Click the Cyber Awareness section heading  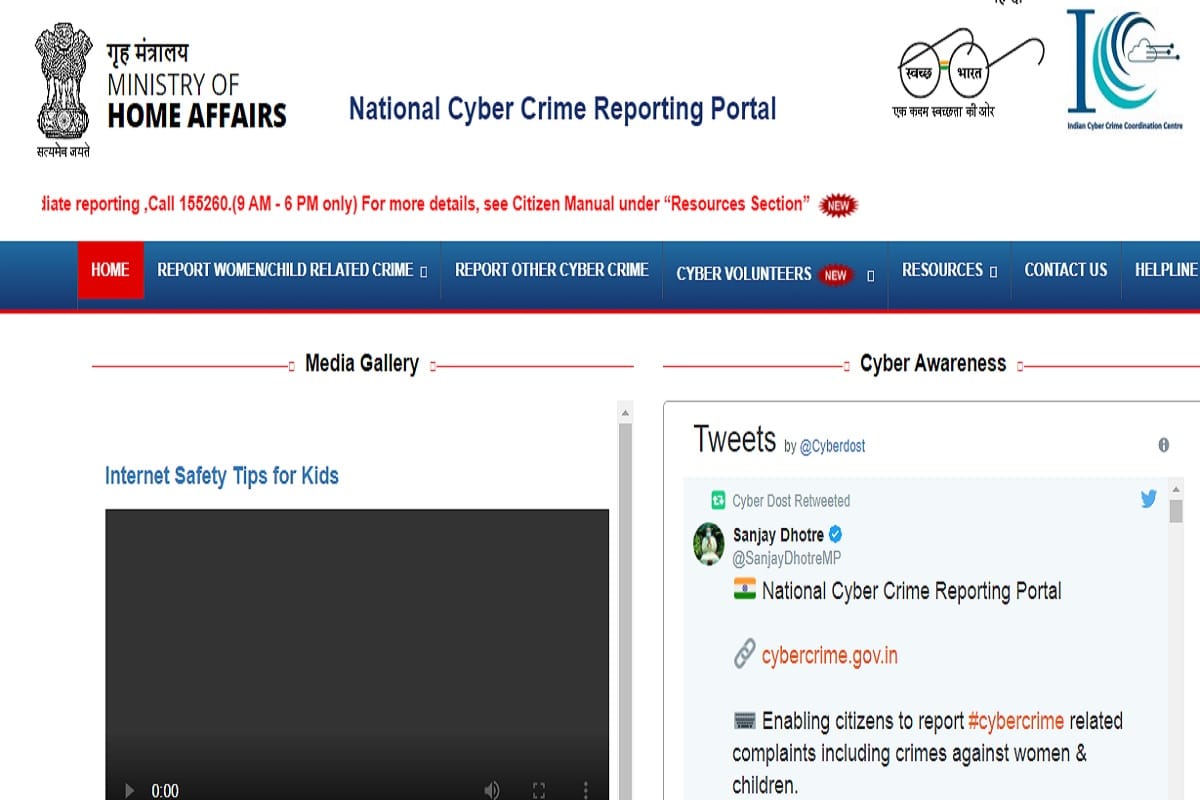click(933, 363)
